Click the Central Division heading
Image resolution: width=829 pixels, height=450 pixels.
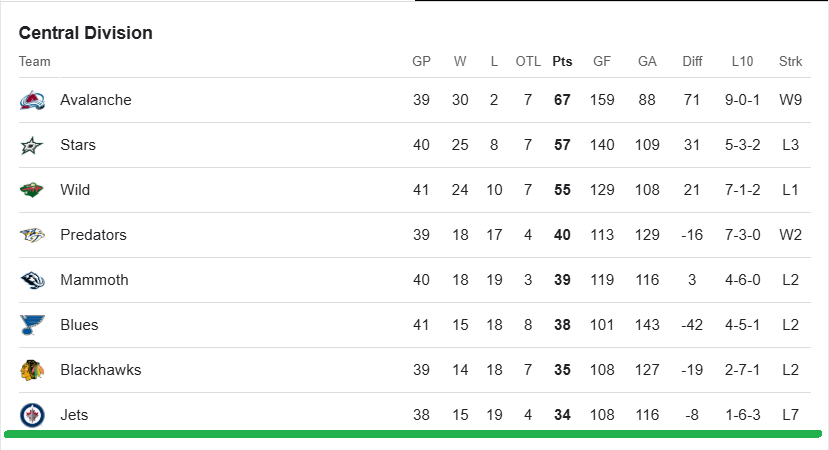click(86, 33)
